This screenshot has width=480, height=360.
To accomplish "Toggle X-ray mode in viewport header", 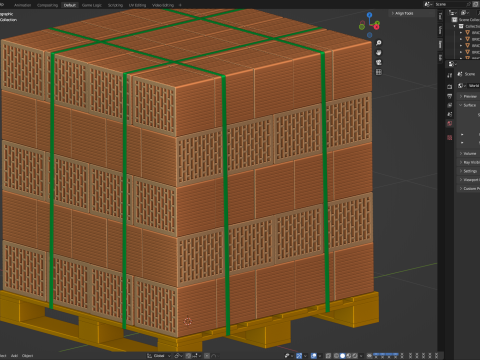I will [x=328, y=355].
